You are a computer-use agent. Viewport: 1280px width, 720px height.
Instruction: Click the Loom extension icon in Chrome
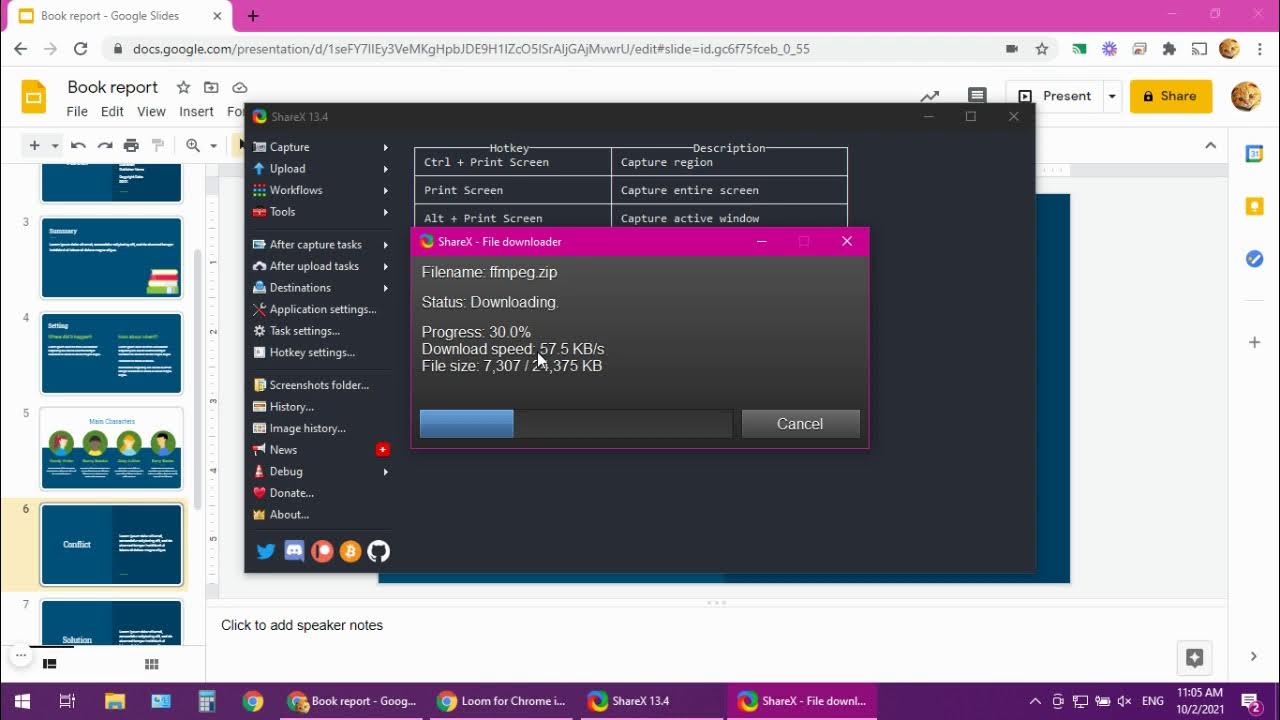(1109, 49)
